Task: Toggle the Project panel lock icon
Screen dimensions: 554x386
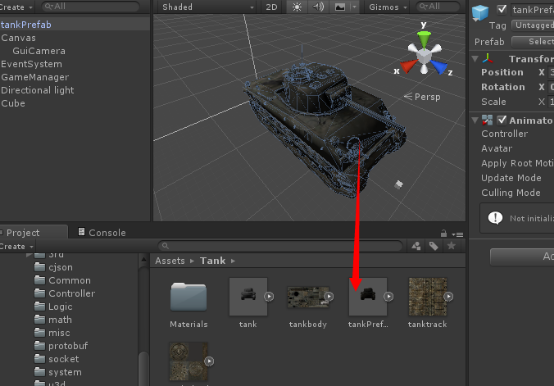Action: tap(444, 233)
